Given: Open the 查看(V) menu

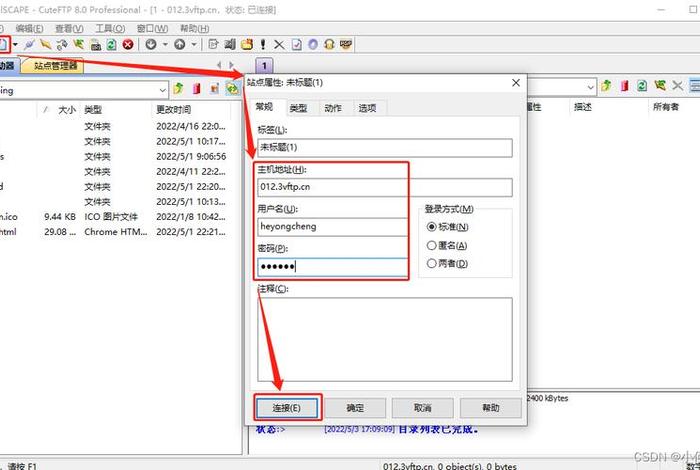Looking at the screenshot, I should (69, 29).
